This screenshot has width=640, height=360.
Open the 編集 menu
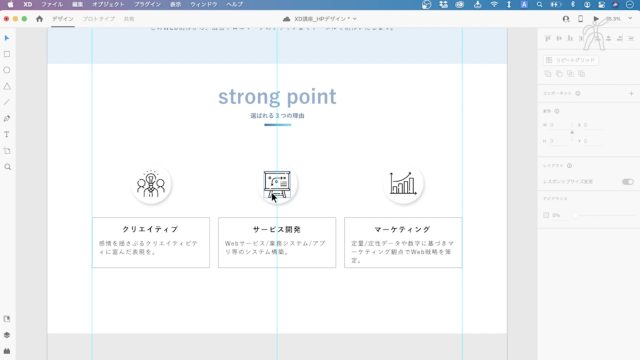pyautogui.click(x=78, y=4)
